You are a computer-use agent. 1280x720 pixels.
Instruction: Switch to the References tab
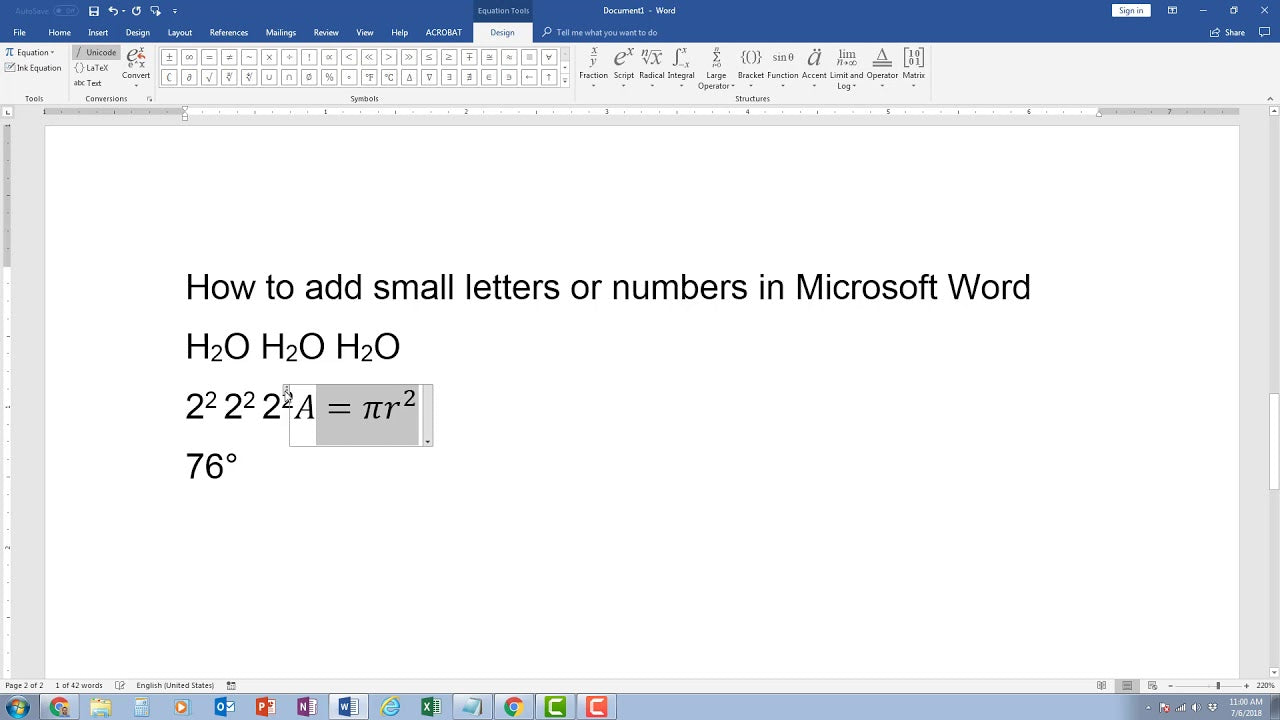click(229, 32)
